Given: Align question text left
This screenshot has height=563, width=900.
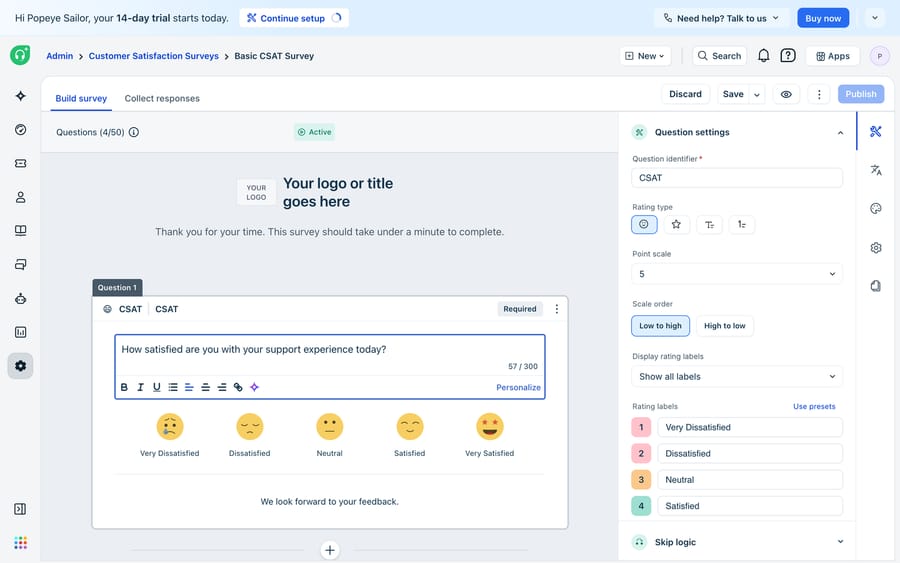Looking at the screenshot, I should click(x=189, y=387).
